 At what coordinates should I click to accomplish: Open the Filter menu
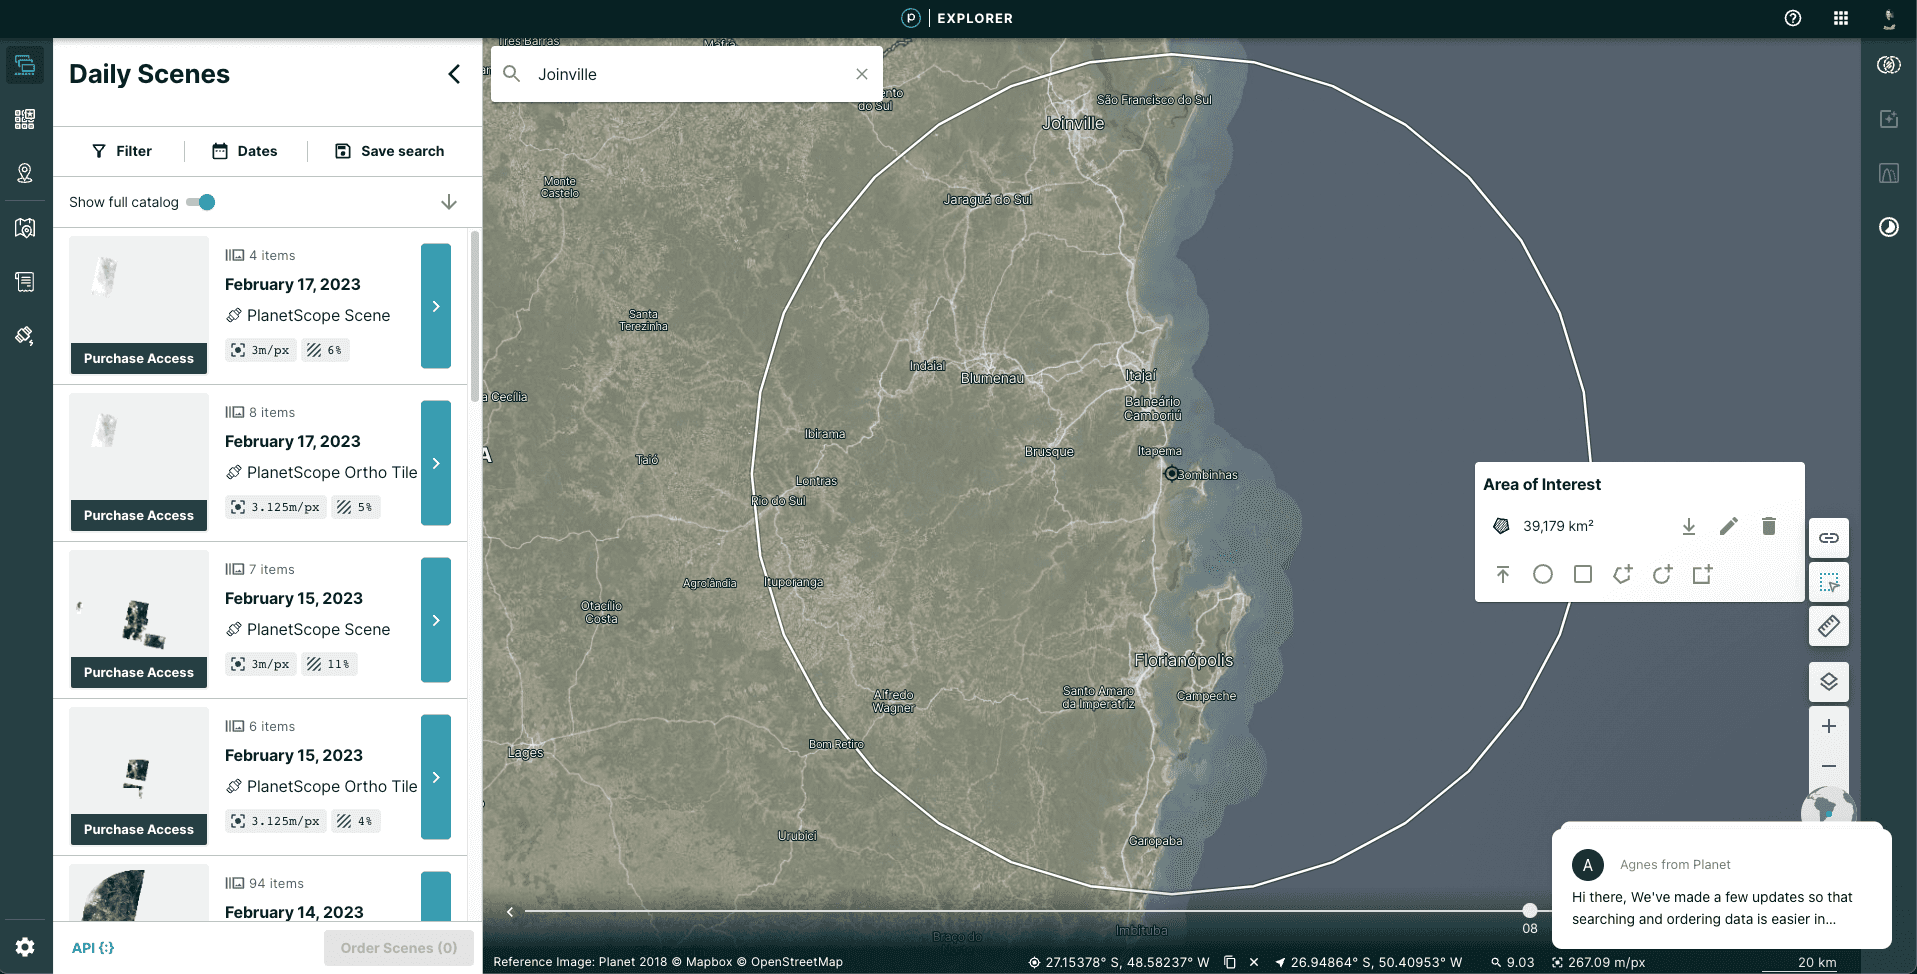point(122,151)
